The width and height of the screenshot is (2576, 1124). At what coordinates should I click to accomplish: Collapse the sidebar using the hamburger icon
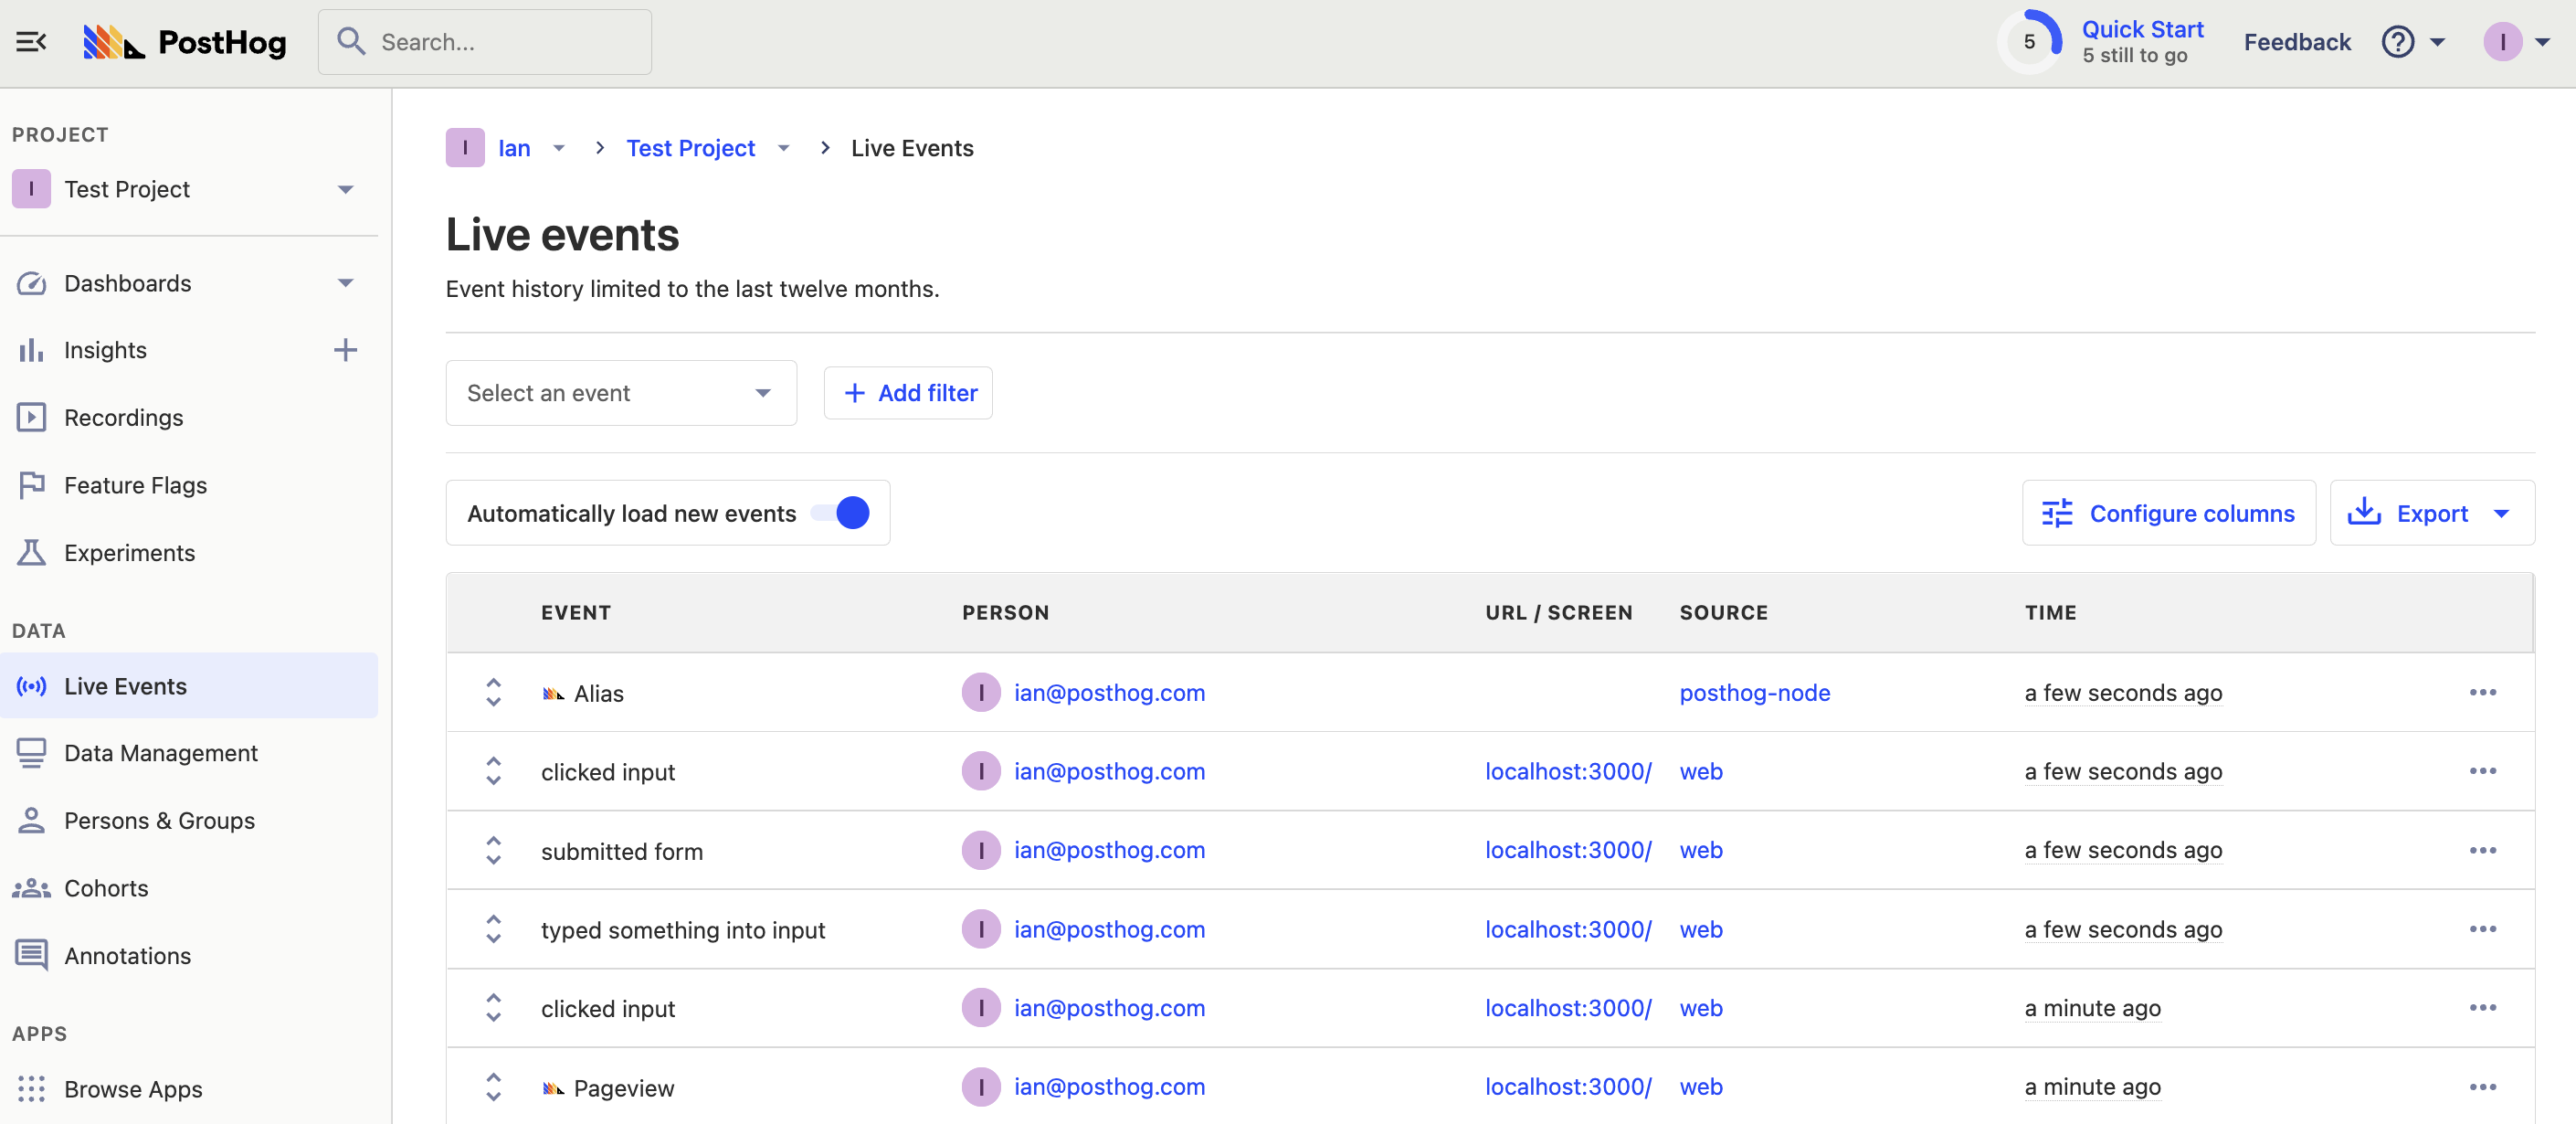[x=31, y=42]
